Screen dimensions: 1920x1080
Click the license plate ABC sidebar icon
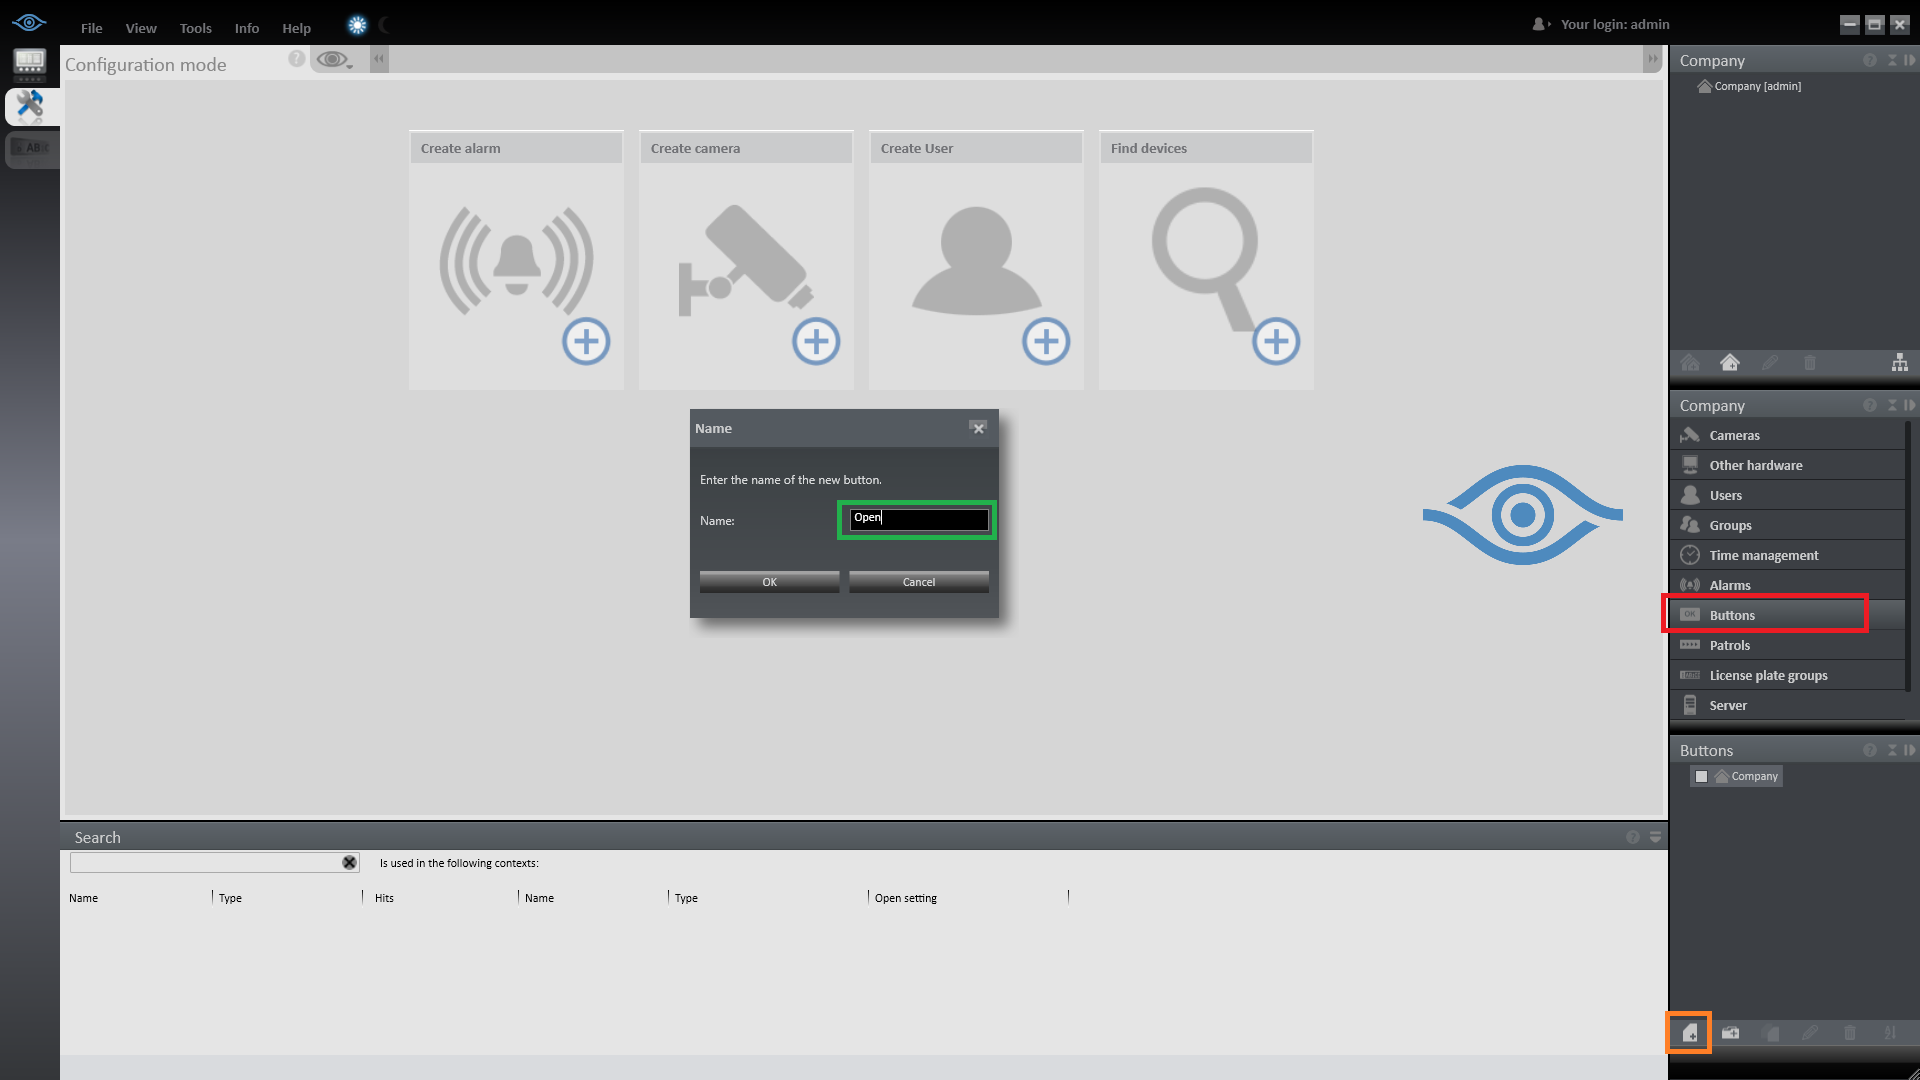[31, 148]
